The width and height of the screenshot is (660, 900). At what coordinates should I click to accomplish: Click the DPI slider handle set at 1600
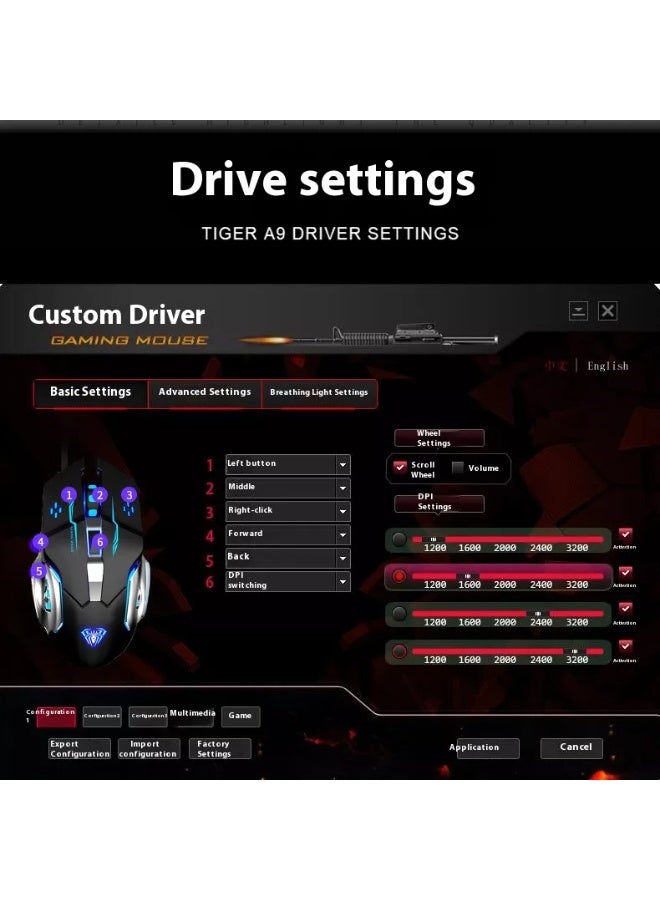pos(468,576)
